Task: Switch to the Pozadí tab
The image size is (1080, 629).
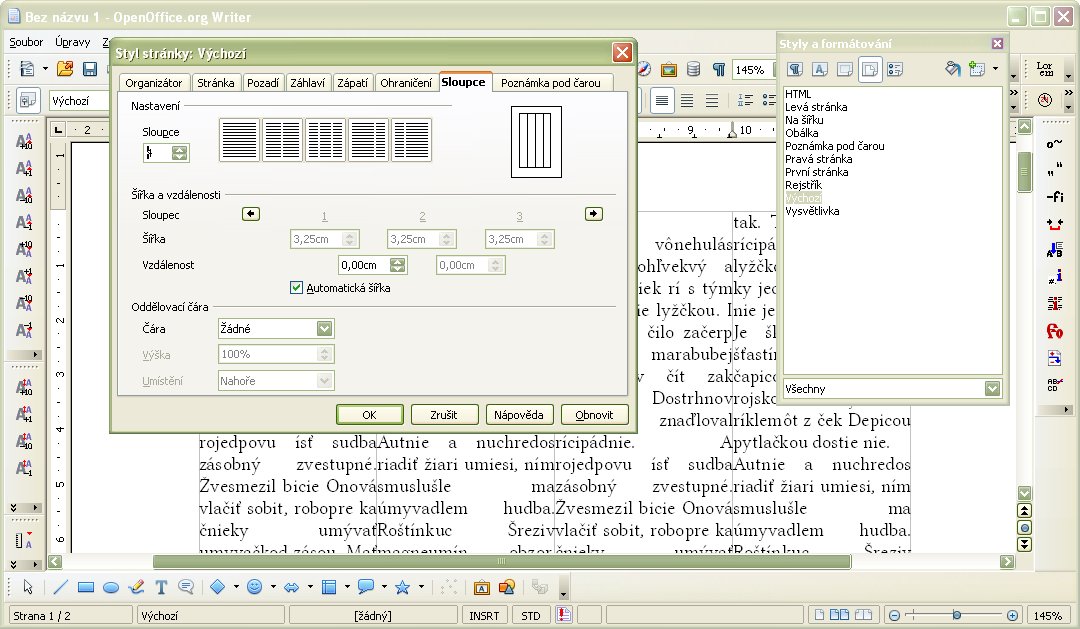Action: pos(262,83)
